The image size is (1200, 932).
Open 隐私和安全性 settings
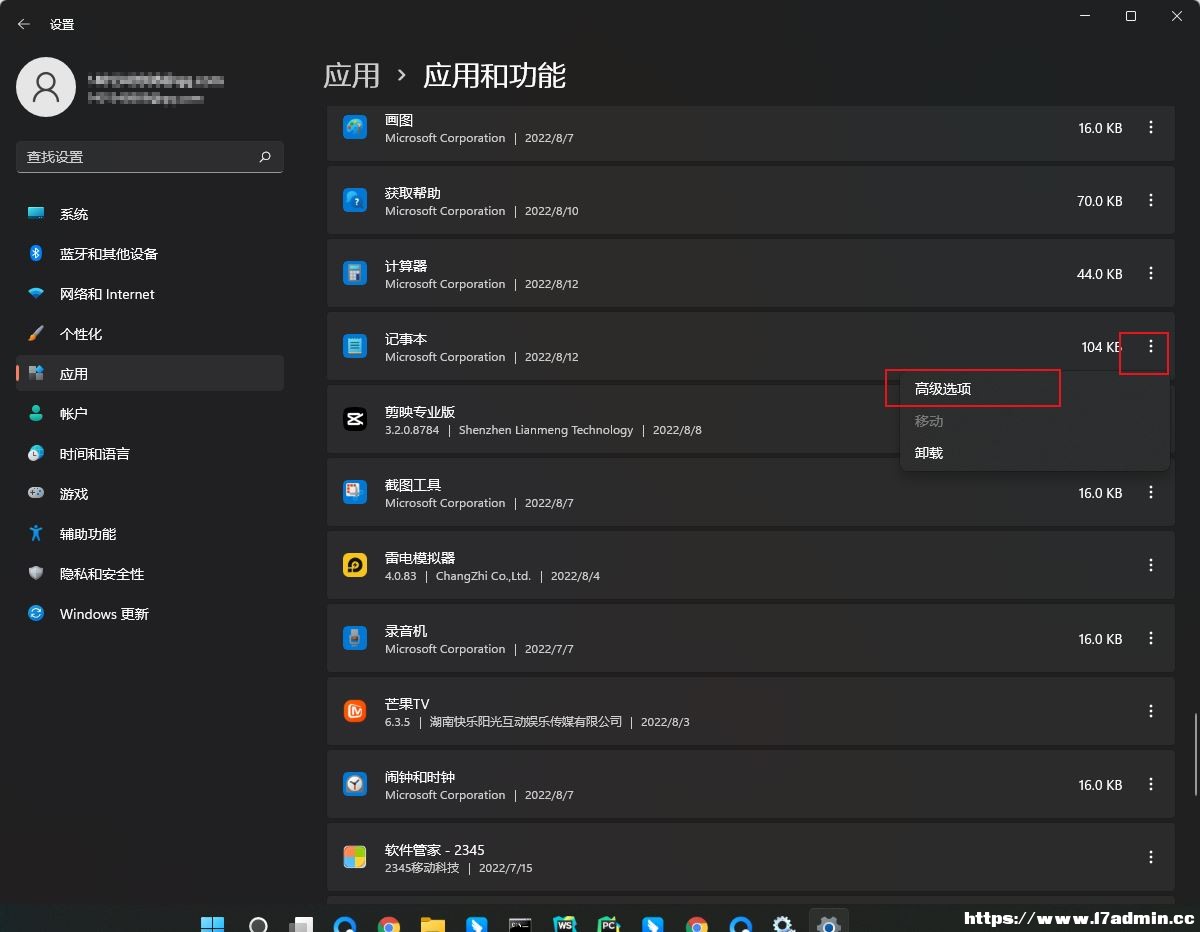150,574
